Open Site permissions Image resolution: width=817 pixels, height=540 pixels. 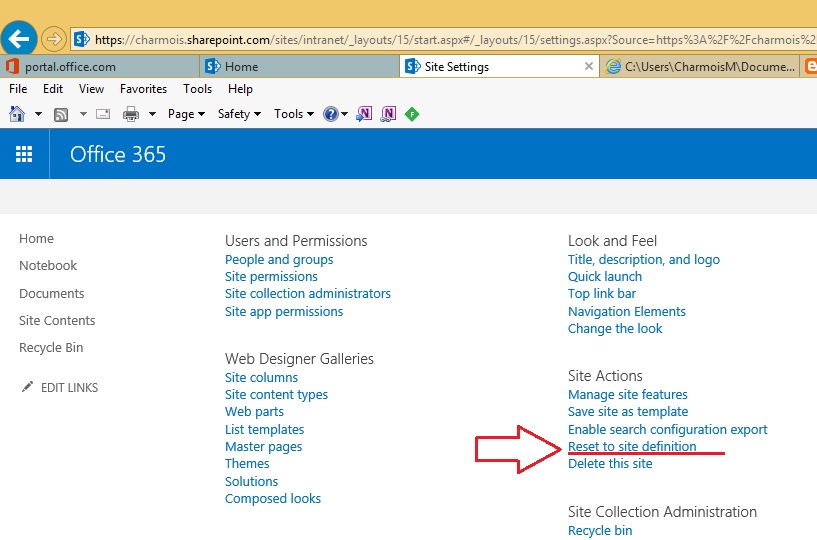271,277
